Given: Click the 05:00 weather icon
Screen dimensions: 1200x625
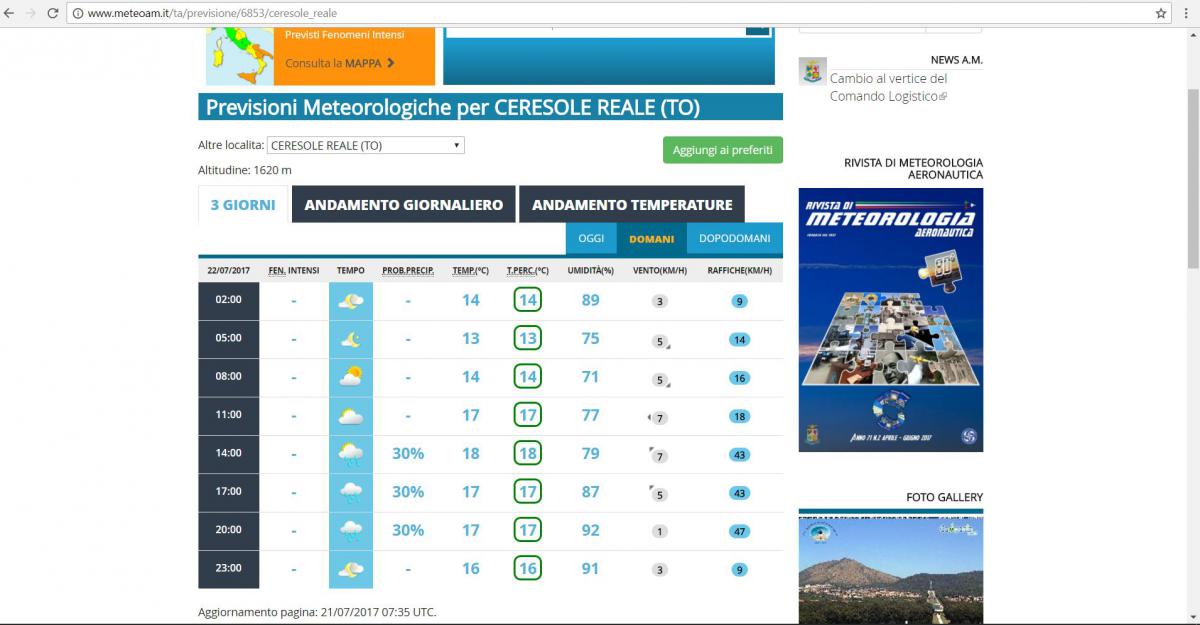Looking at the screenshot, I should [351, 339].
